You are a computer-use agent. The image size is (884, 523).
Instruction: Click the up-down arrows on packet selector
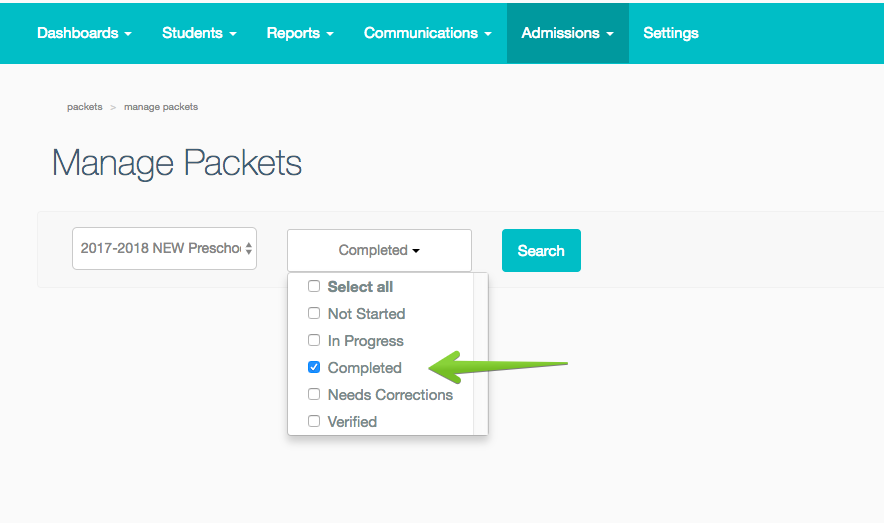[x=249, y=249]
